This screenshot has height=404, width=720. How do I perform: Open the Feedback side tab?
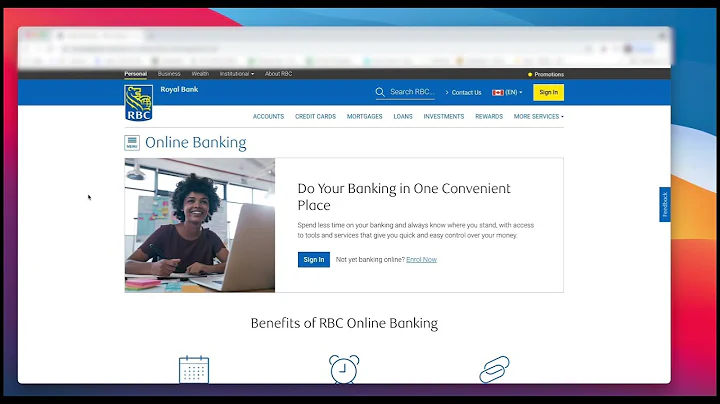(x=664, y=204)
